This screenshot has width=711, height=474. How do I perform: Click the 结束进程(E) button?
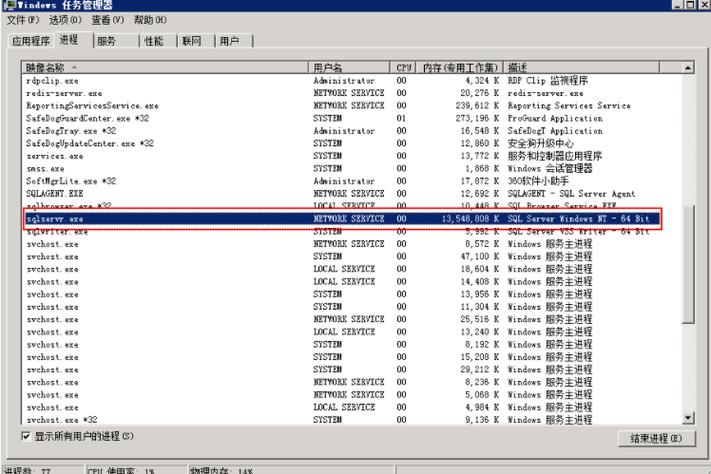coord(656,439)
